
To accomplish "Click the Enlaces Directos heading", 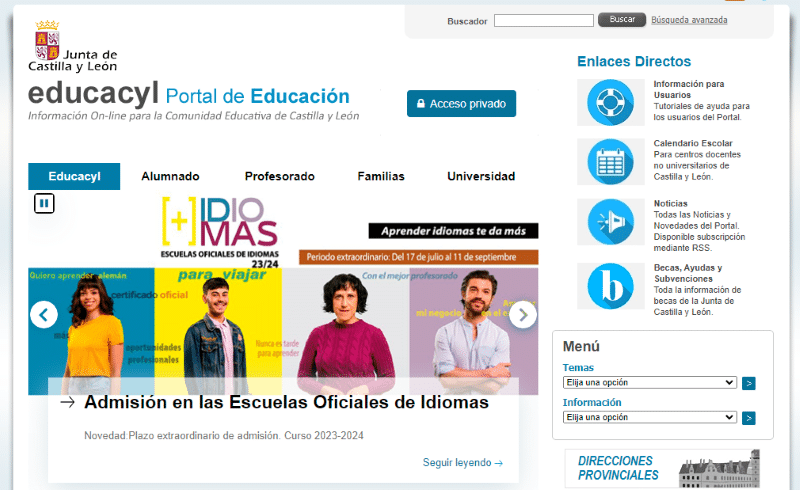I will pyautogui.click(x=634, y=61).
